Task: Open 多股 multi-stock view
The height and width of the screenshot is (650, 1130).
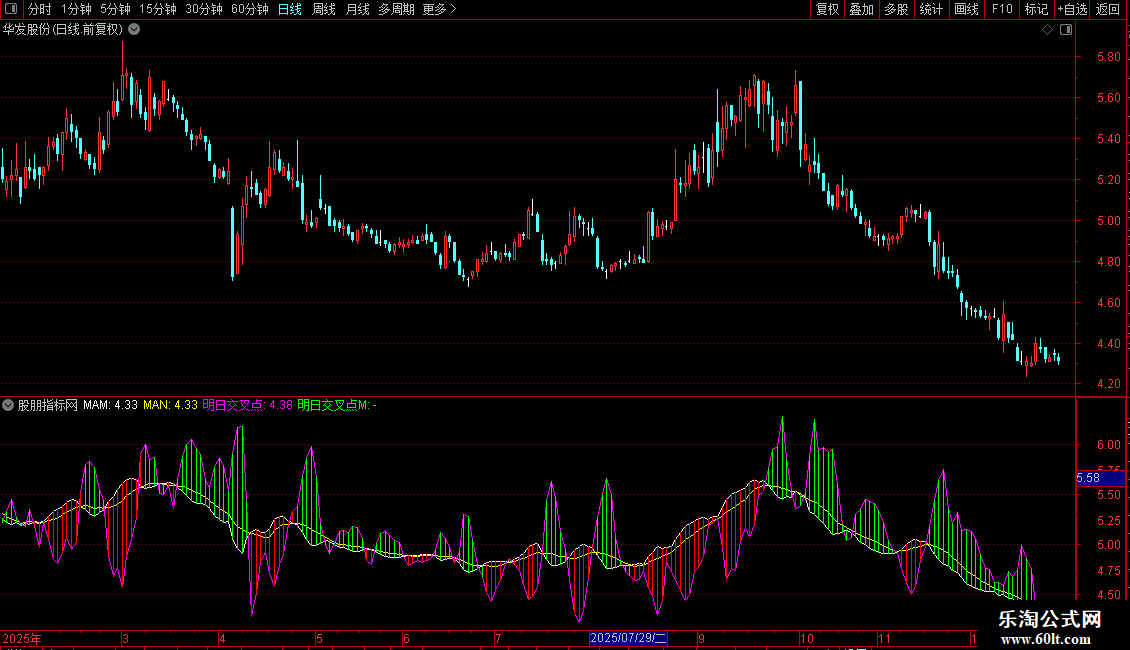Action: coord(896,9)
